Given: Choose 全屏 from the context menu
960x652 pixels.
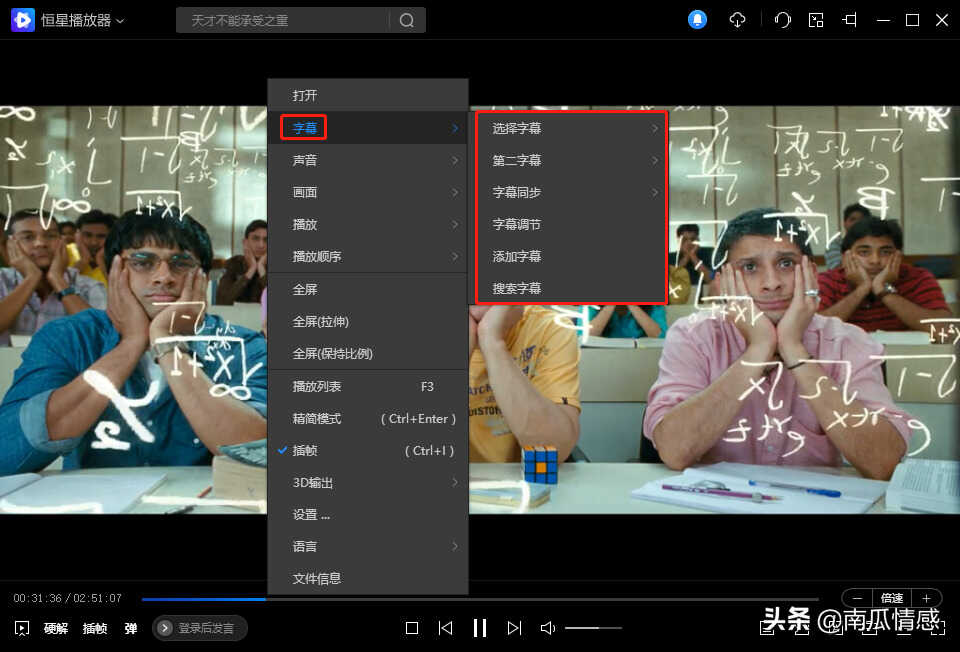Looking at the screenshot, I should (x=368, y=290).
